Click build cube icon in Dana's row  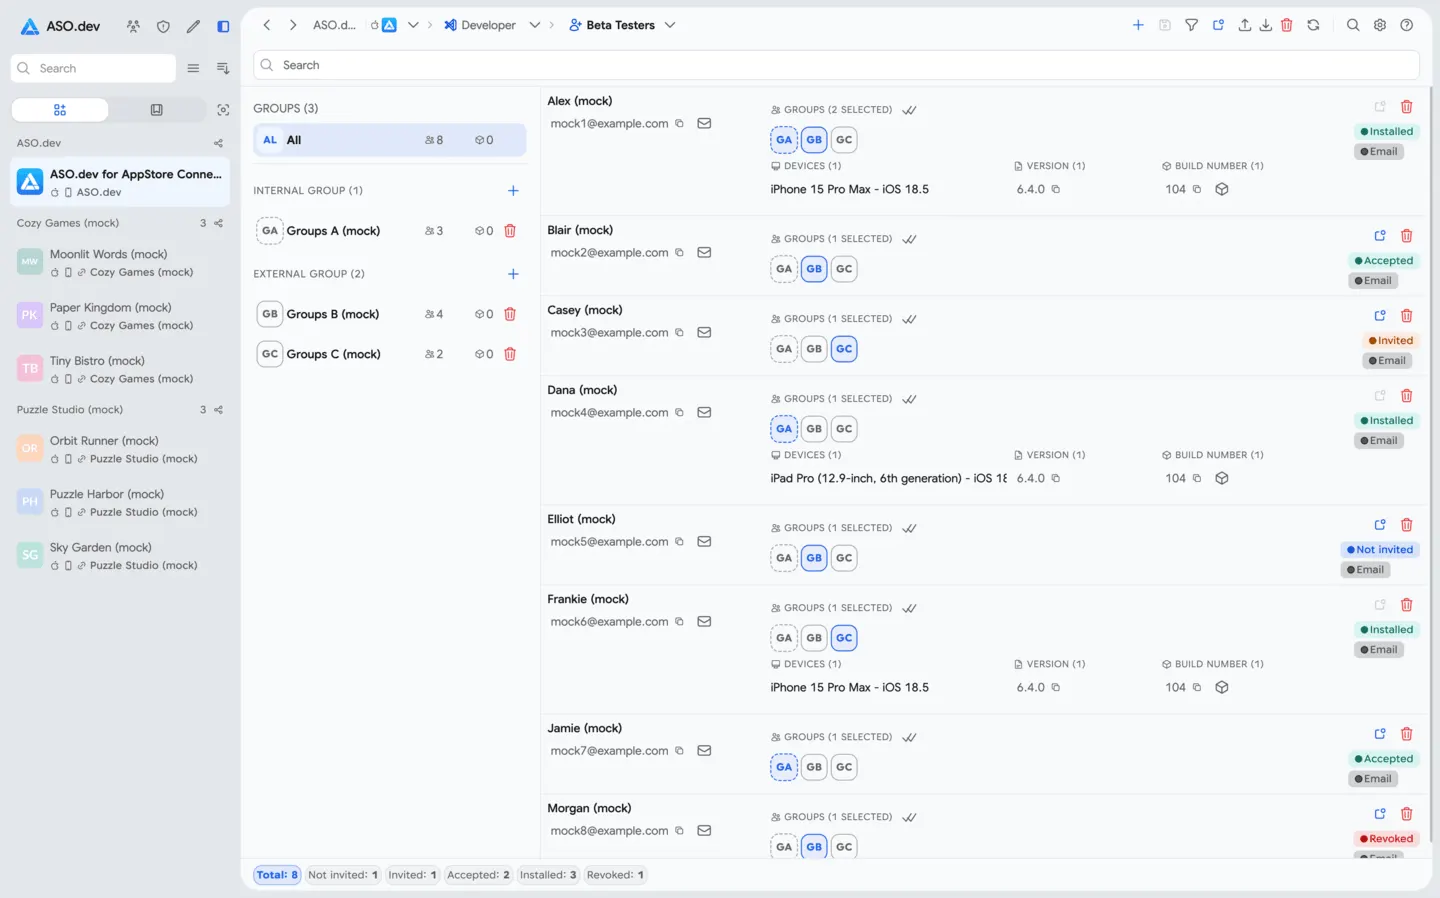coord(1221,478)
